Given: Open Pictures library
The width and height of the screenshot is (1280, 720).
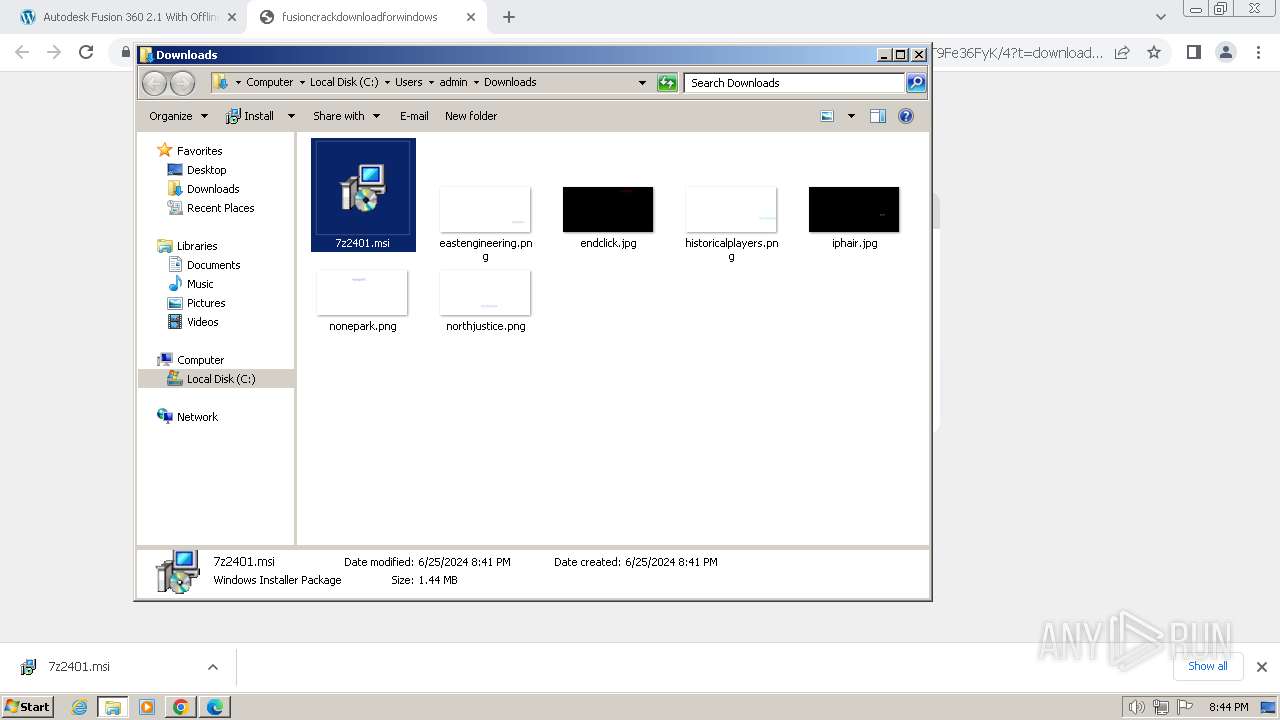Looking at the screenshot, I should point(206,303).
